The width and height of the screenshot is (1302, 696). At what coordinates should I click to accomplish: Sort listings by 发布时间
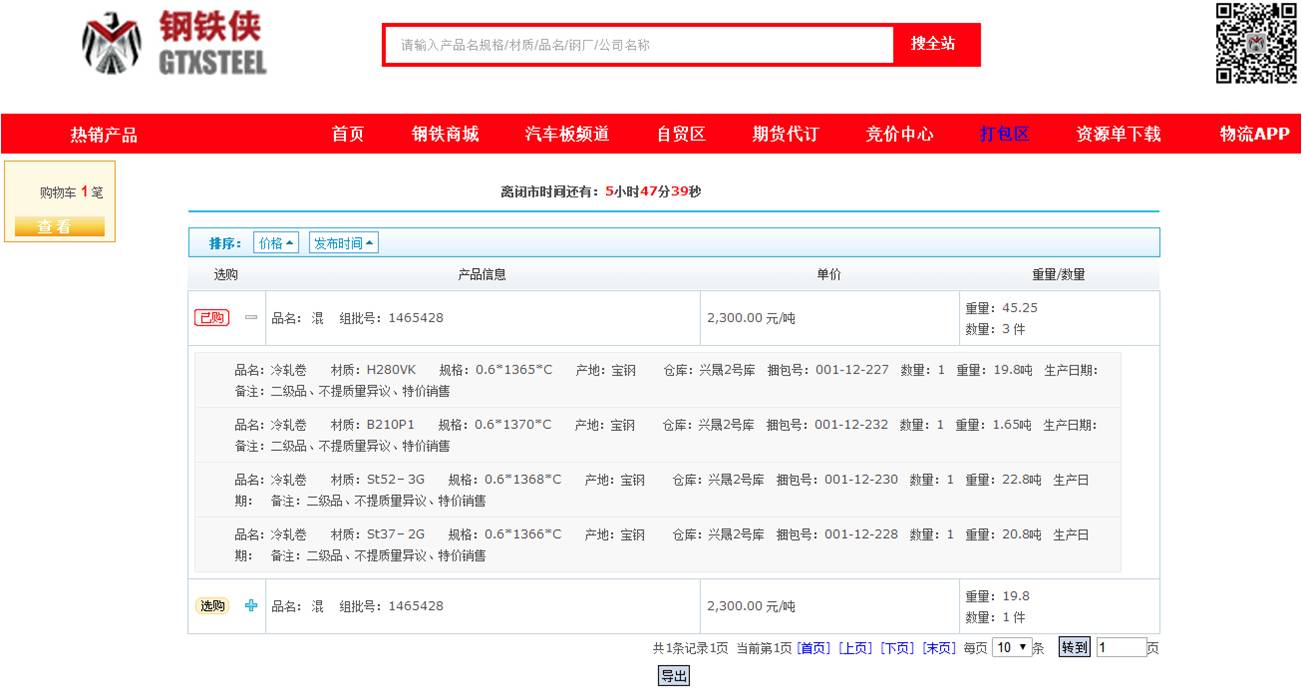[x=343, y=243]
